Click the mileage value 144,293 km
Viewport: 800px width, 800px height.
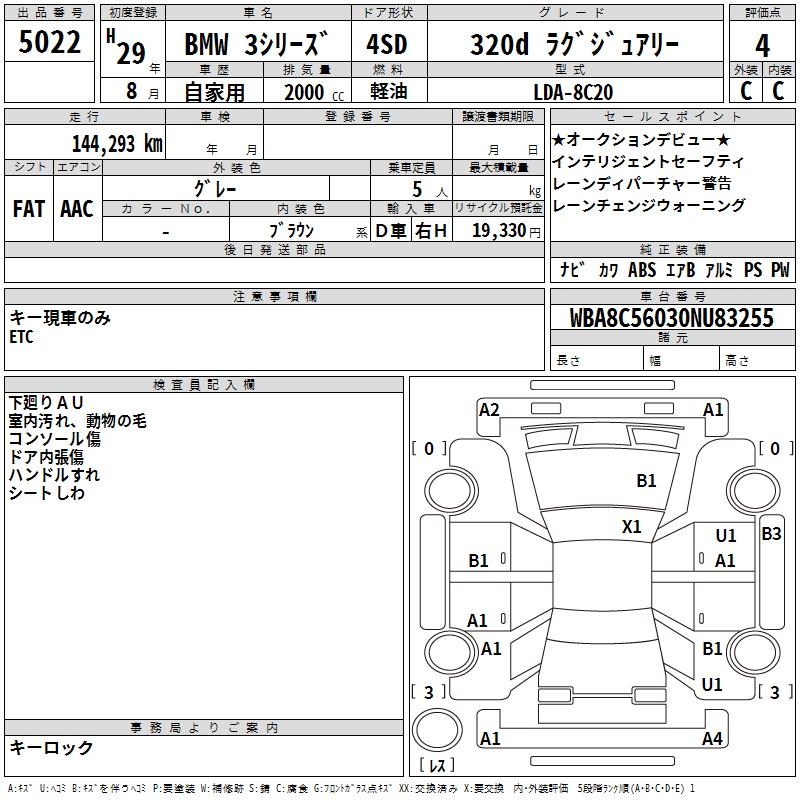(x=117, y=143)
